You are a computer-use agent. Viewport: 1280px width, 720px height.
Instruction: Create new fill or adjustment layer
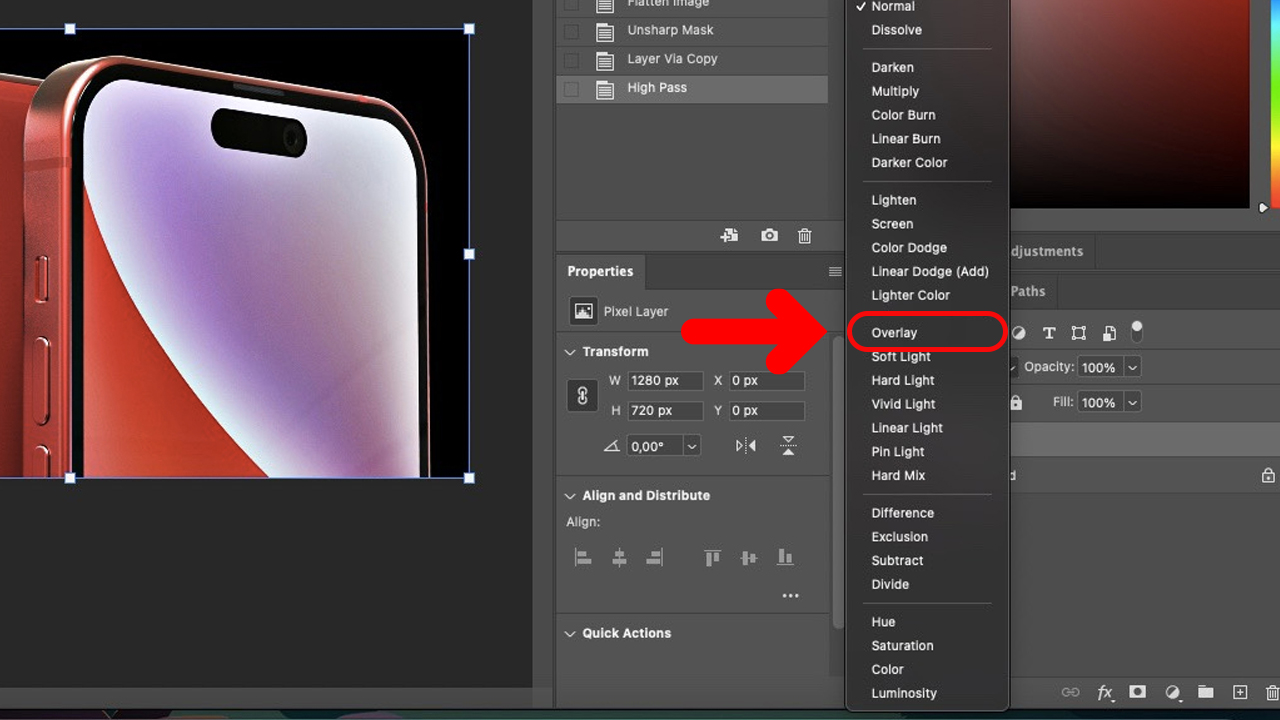pyautogui.click(x=1173, y=692)
